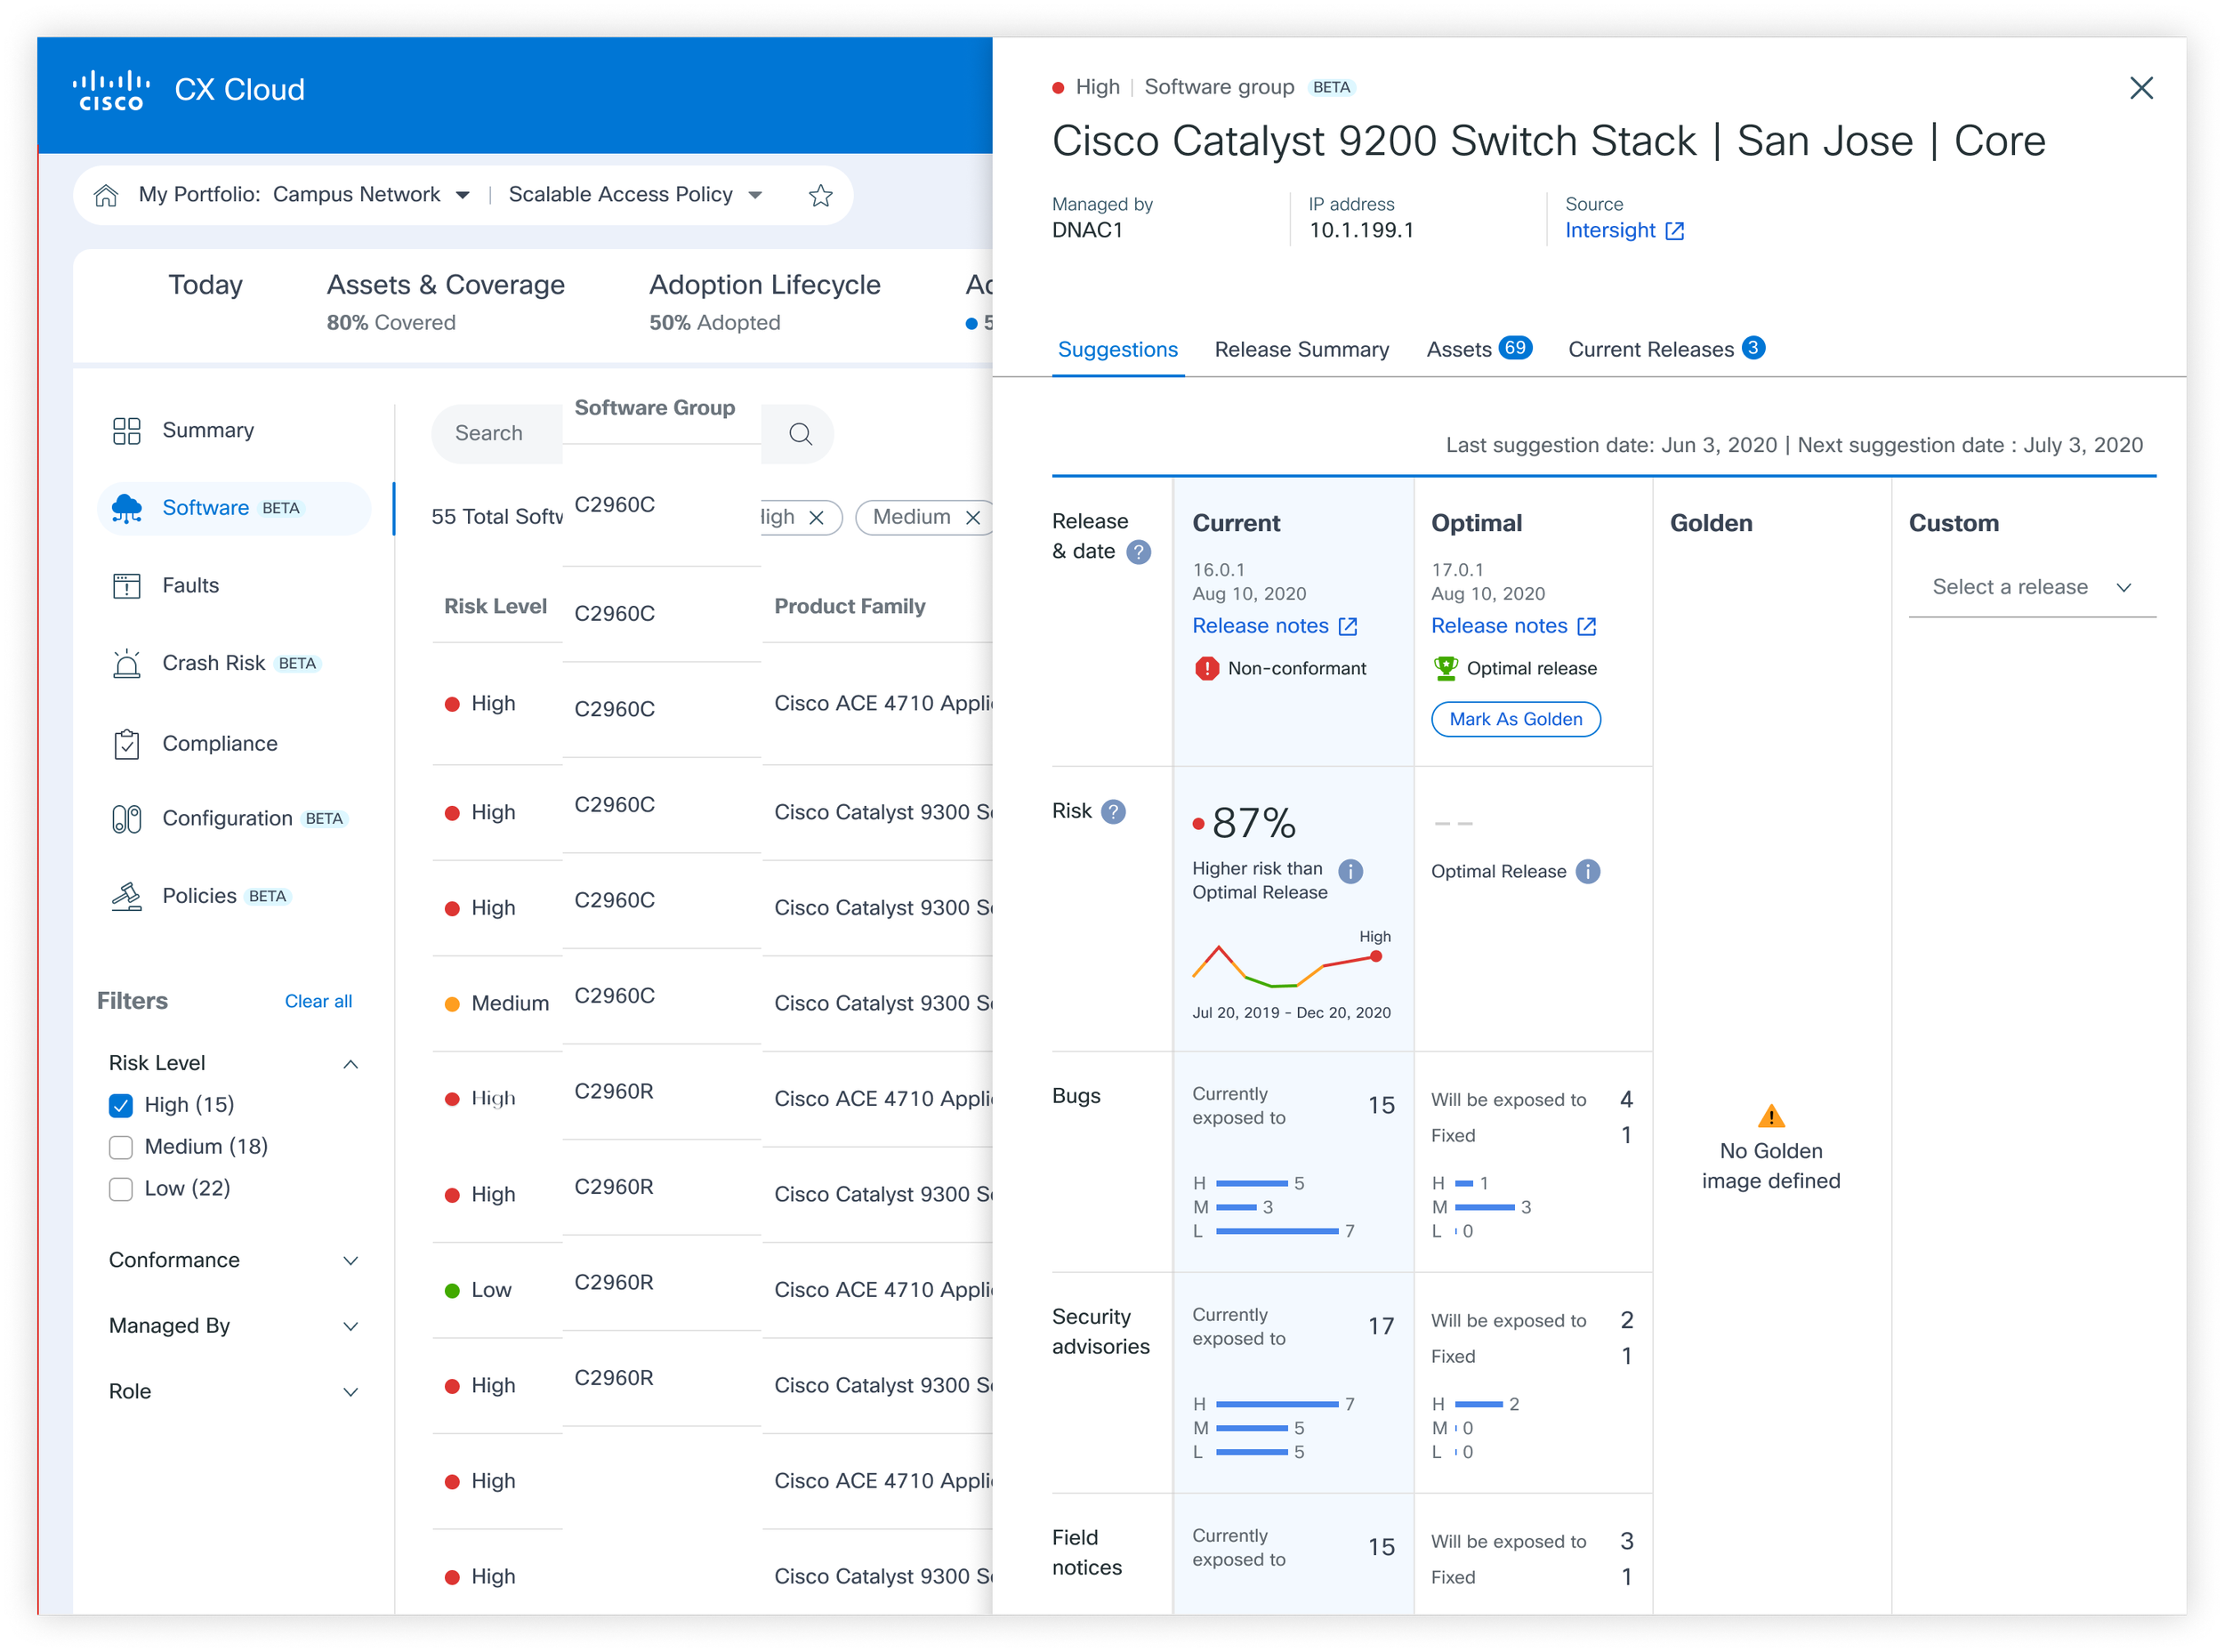Click external link icon on Optimal release notes
The width and height of the screenshot is (2224, 1652).
(x=1586, y=626)
